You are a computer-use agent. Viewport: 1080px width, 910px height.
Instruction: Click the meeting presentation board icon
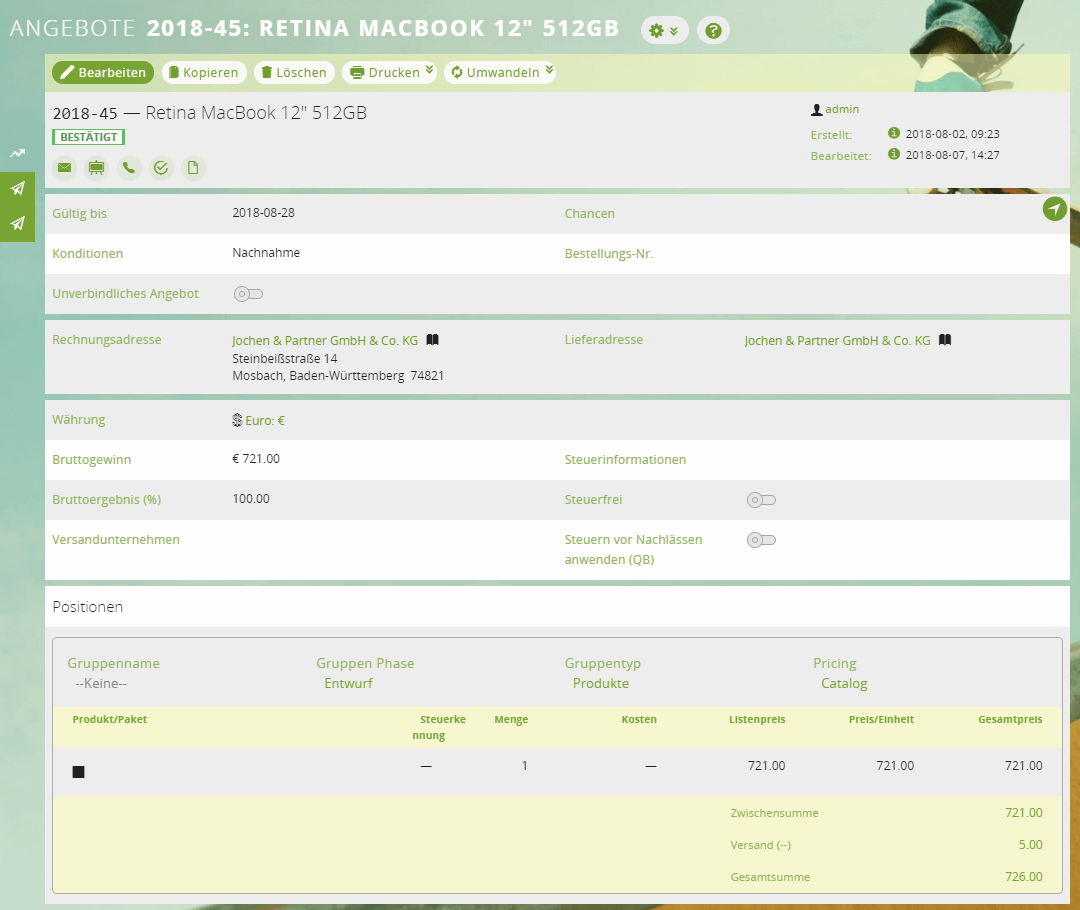97,168
